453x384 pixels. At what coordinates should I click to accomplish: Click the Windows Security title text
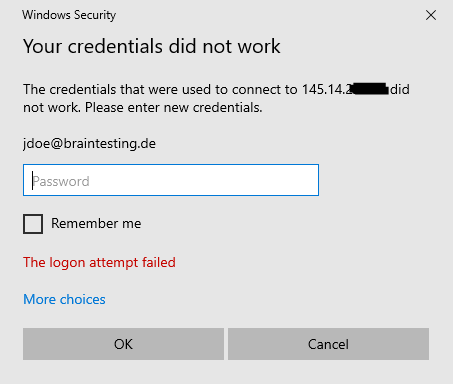pyautogui.click(x=69, y=15)
